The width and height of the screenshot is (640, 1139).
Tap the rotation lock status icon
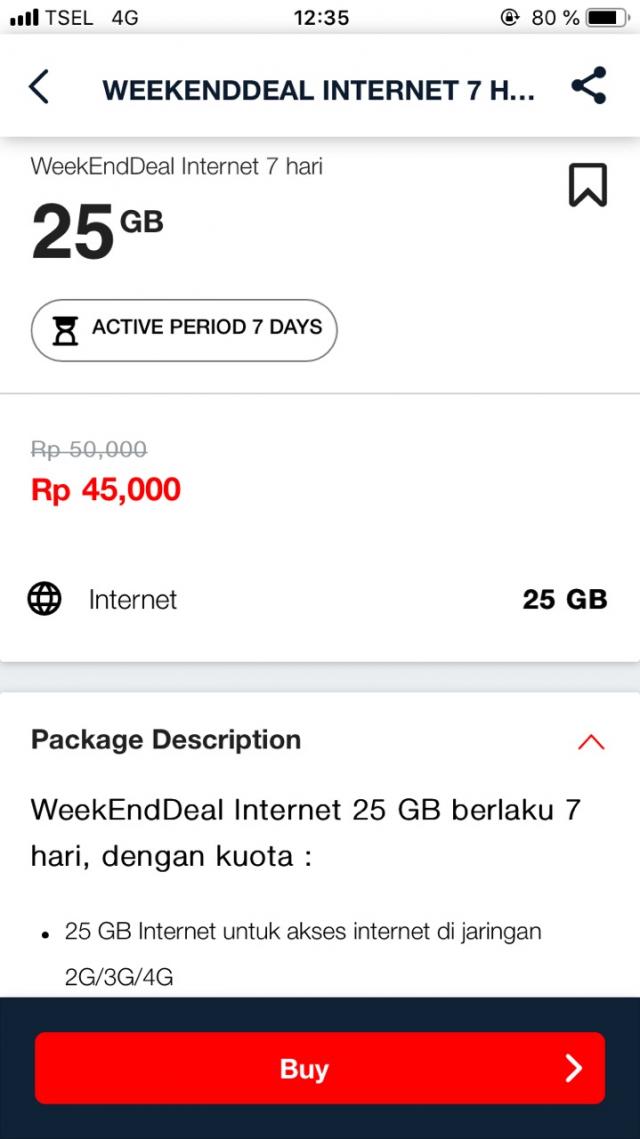point(511,18)
